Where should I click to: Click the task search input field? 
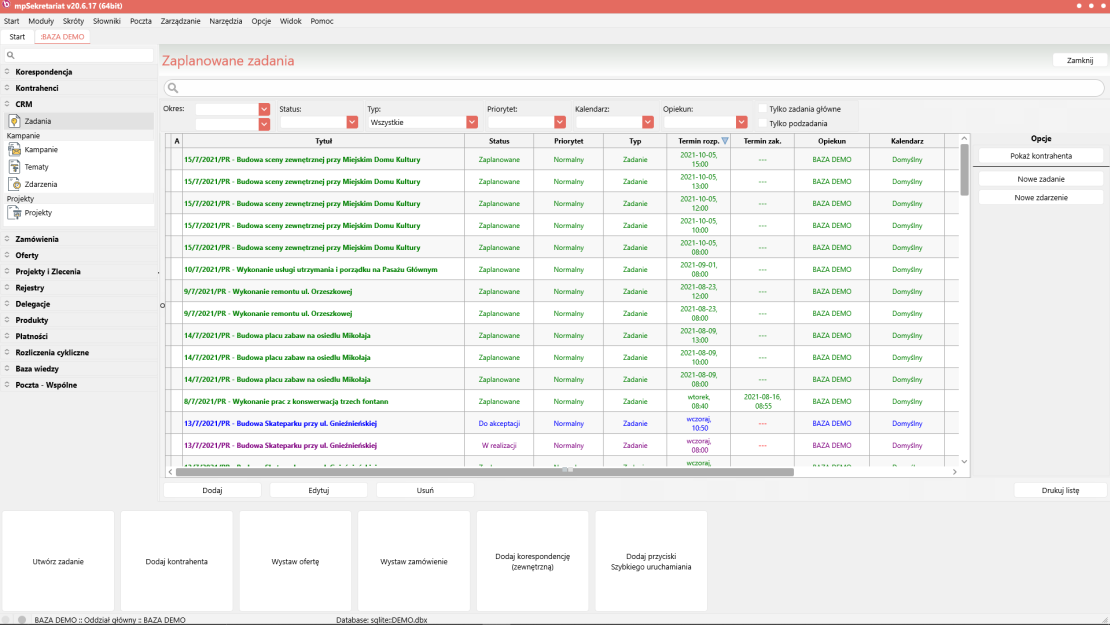click(x=634, y=88)
